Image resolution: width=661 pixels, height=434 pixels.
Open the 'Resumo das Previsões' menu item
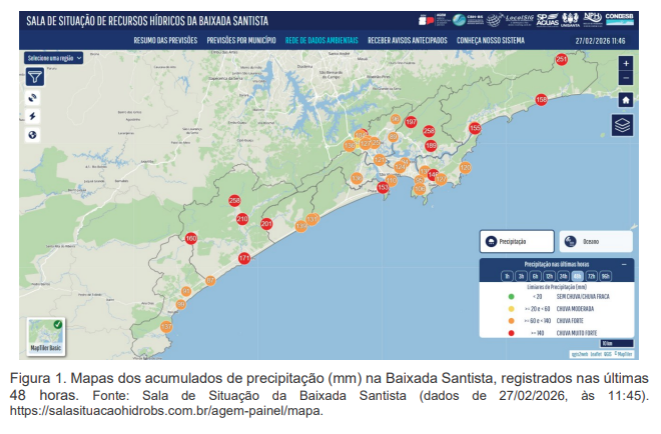[166, 41]
